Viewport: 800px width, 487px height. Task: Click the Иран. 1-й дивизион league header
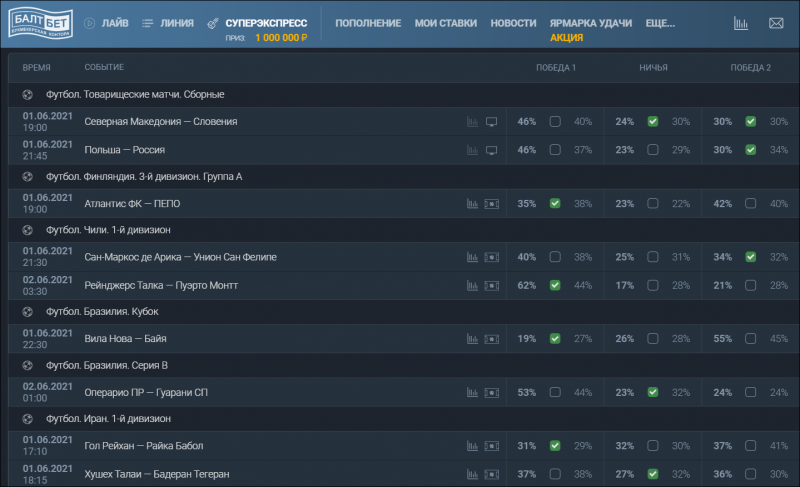point(108,419)
